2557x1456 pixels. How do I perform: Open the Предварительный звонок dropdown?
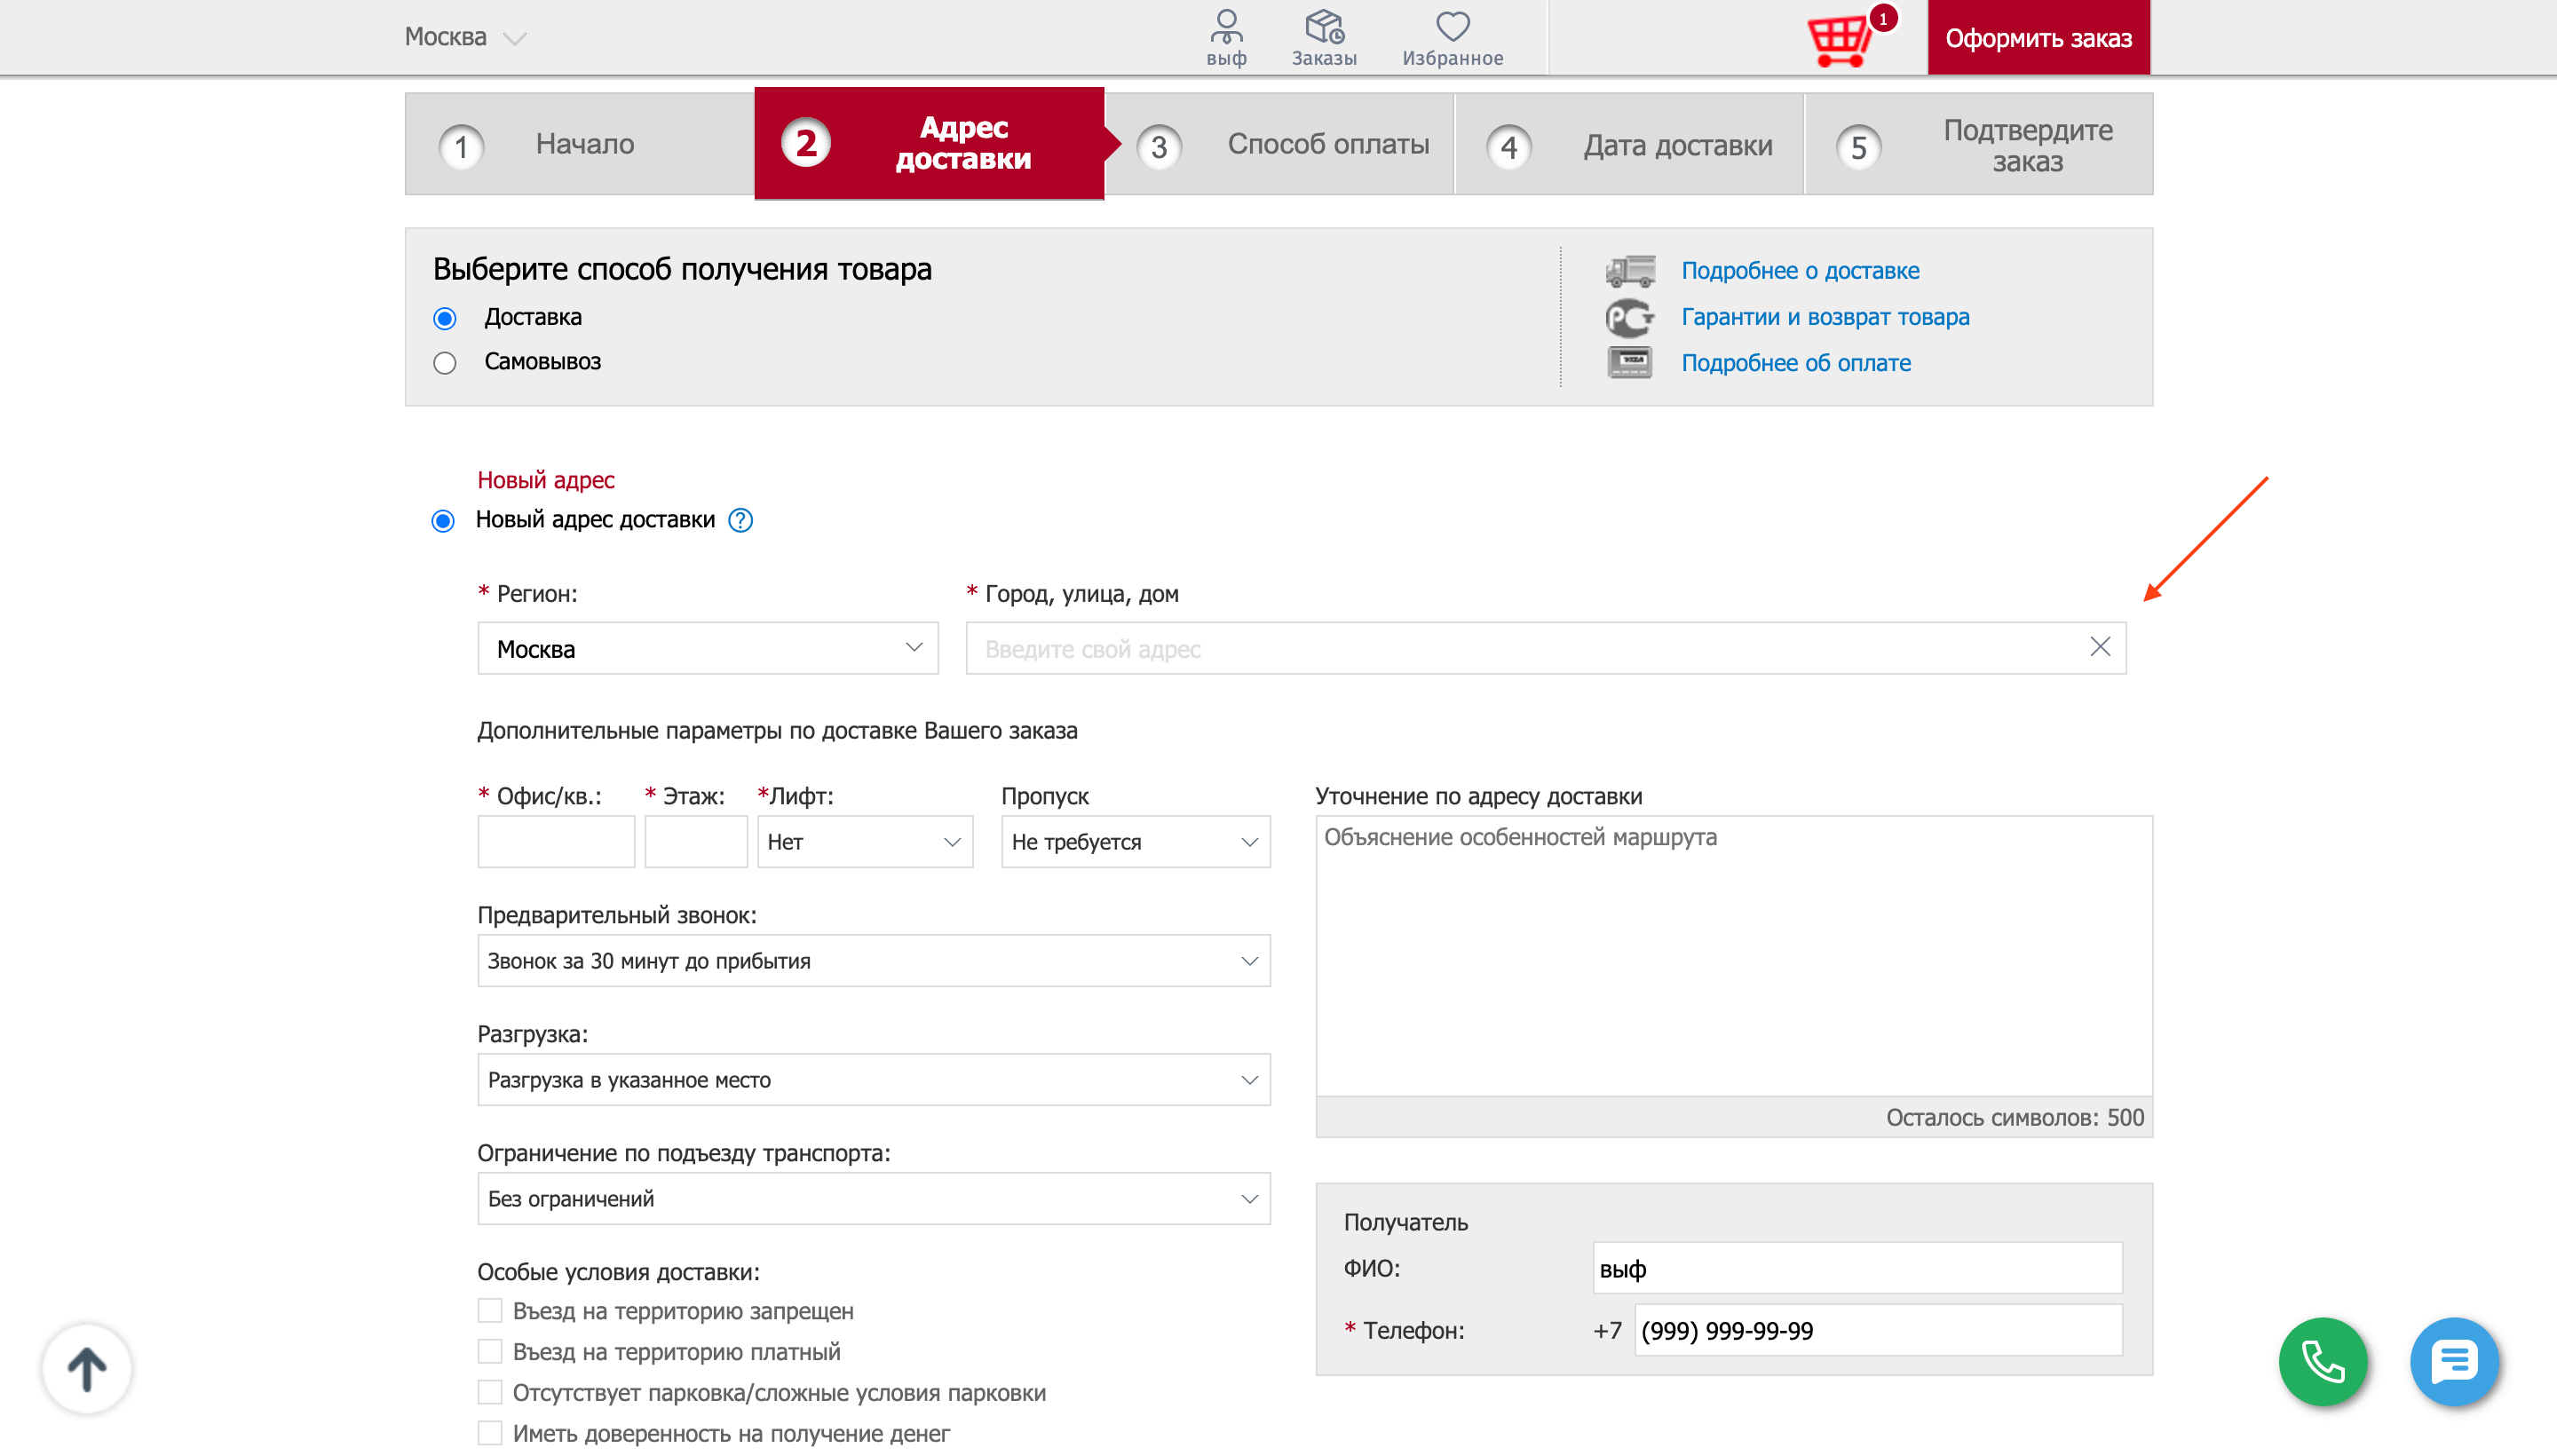pyautogui.click(x=874, y=961)
